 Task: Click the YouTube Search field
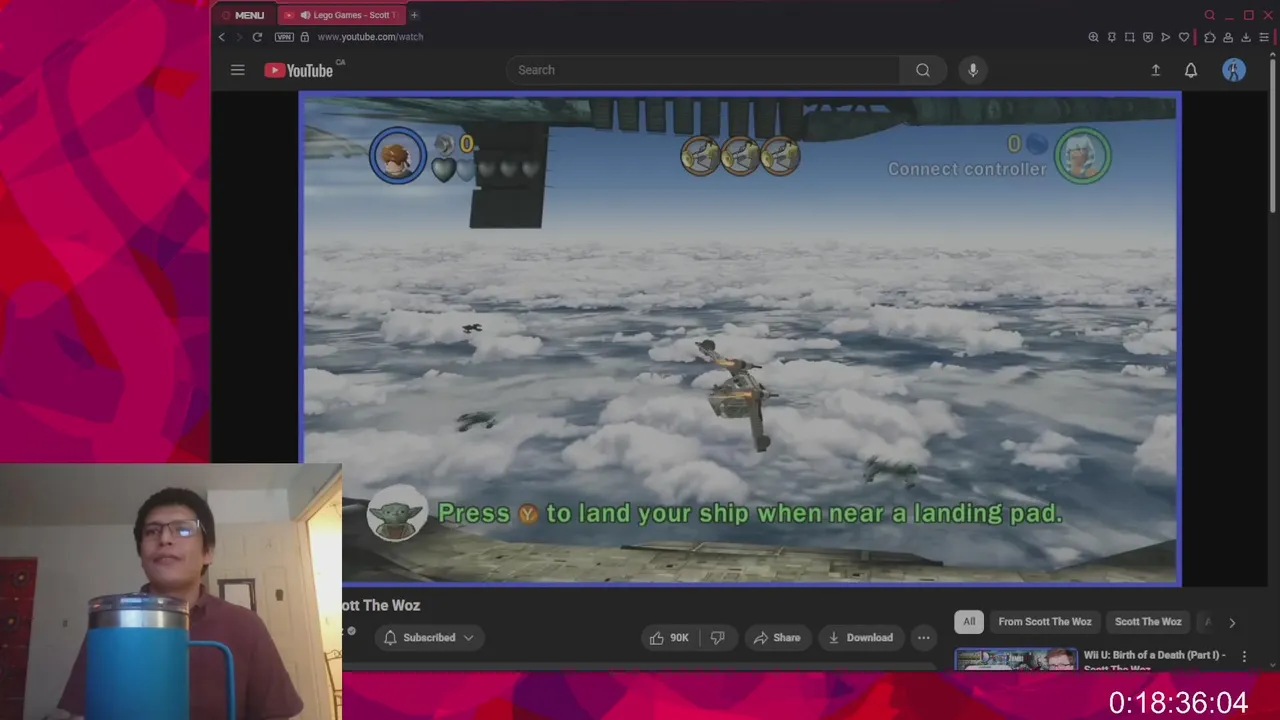tap(703, 70)
